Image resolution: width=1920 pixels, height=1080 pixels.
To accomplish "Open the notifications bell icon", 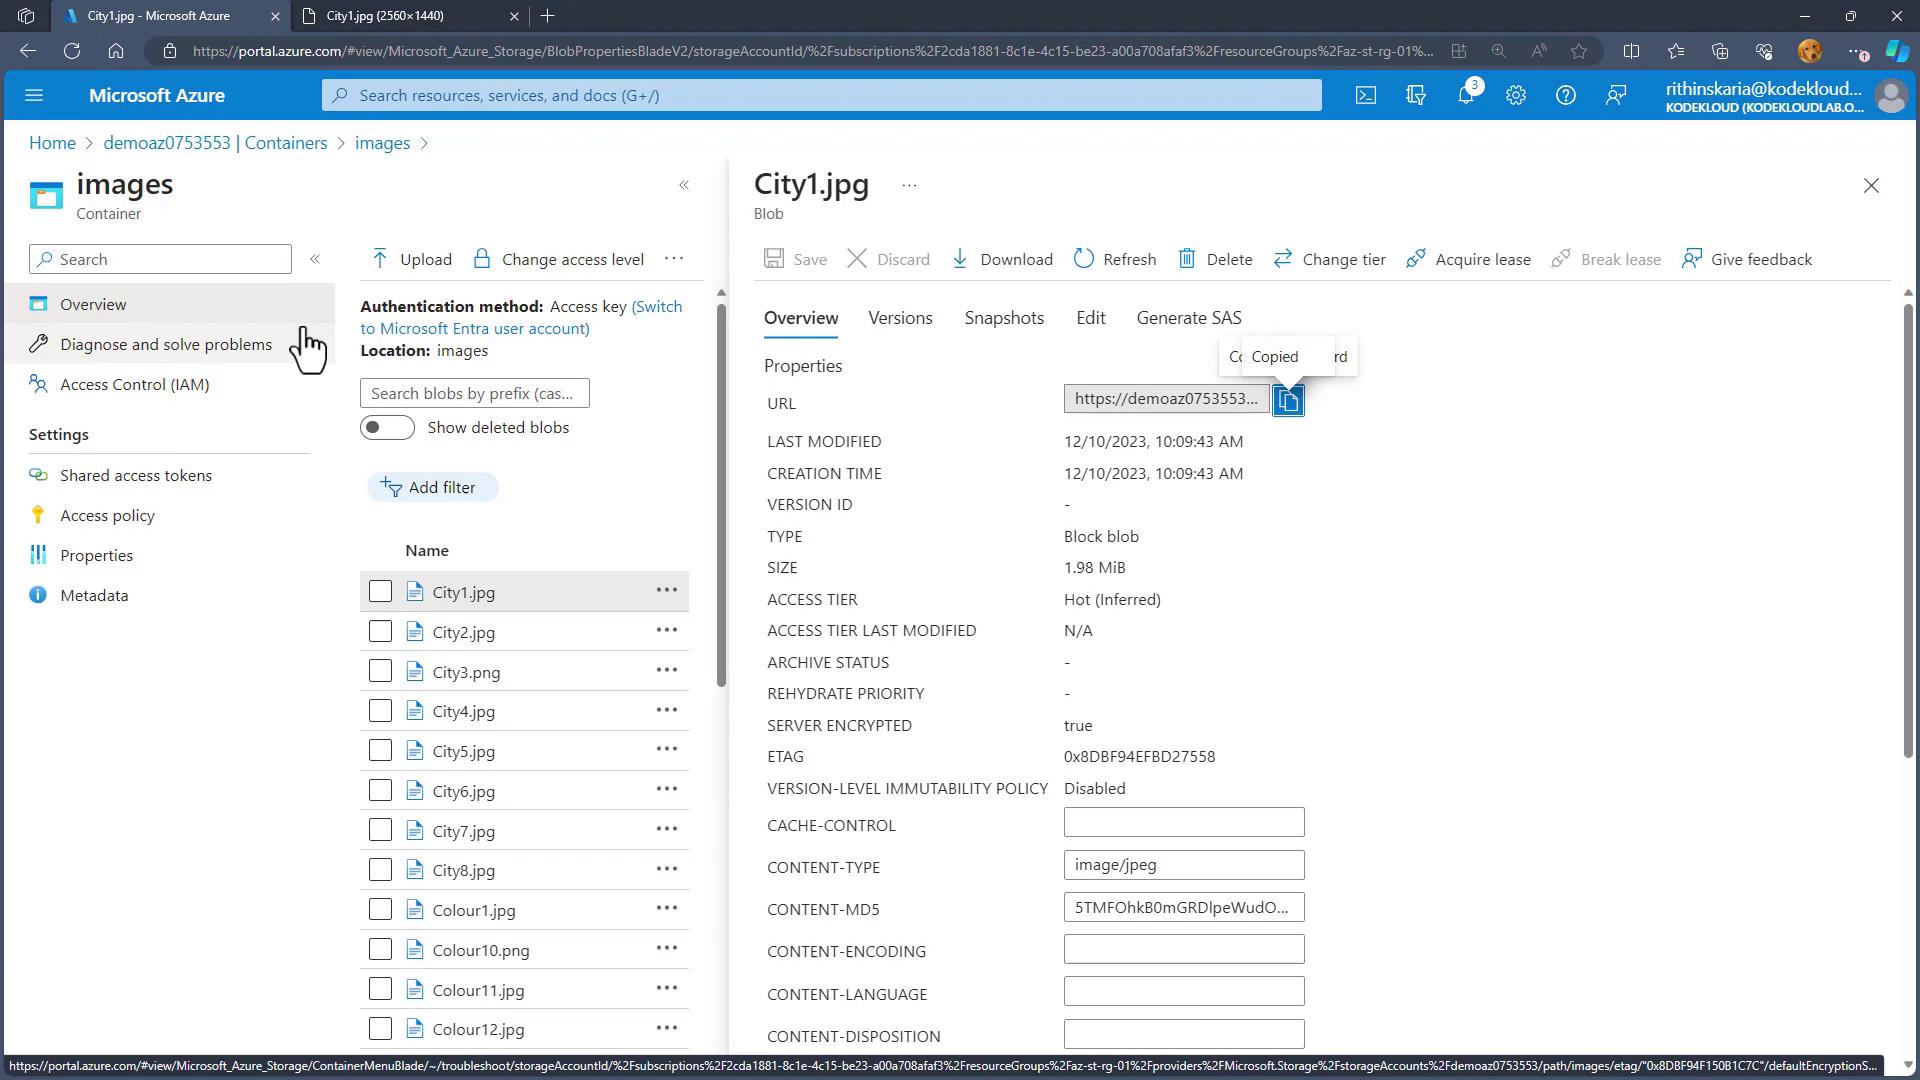I will [1466, 95].
